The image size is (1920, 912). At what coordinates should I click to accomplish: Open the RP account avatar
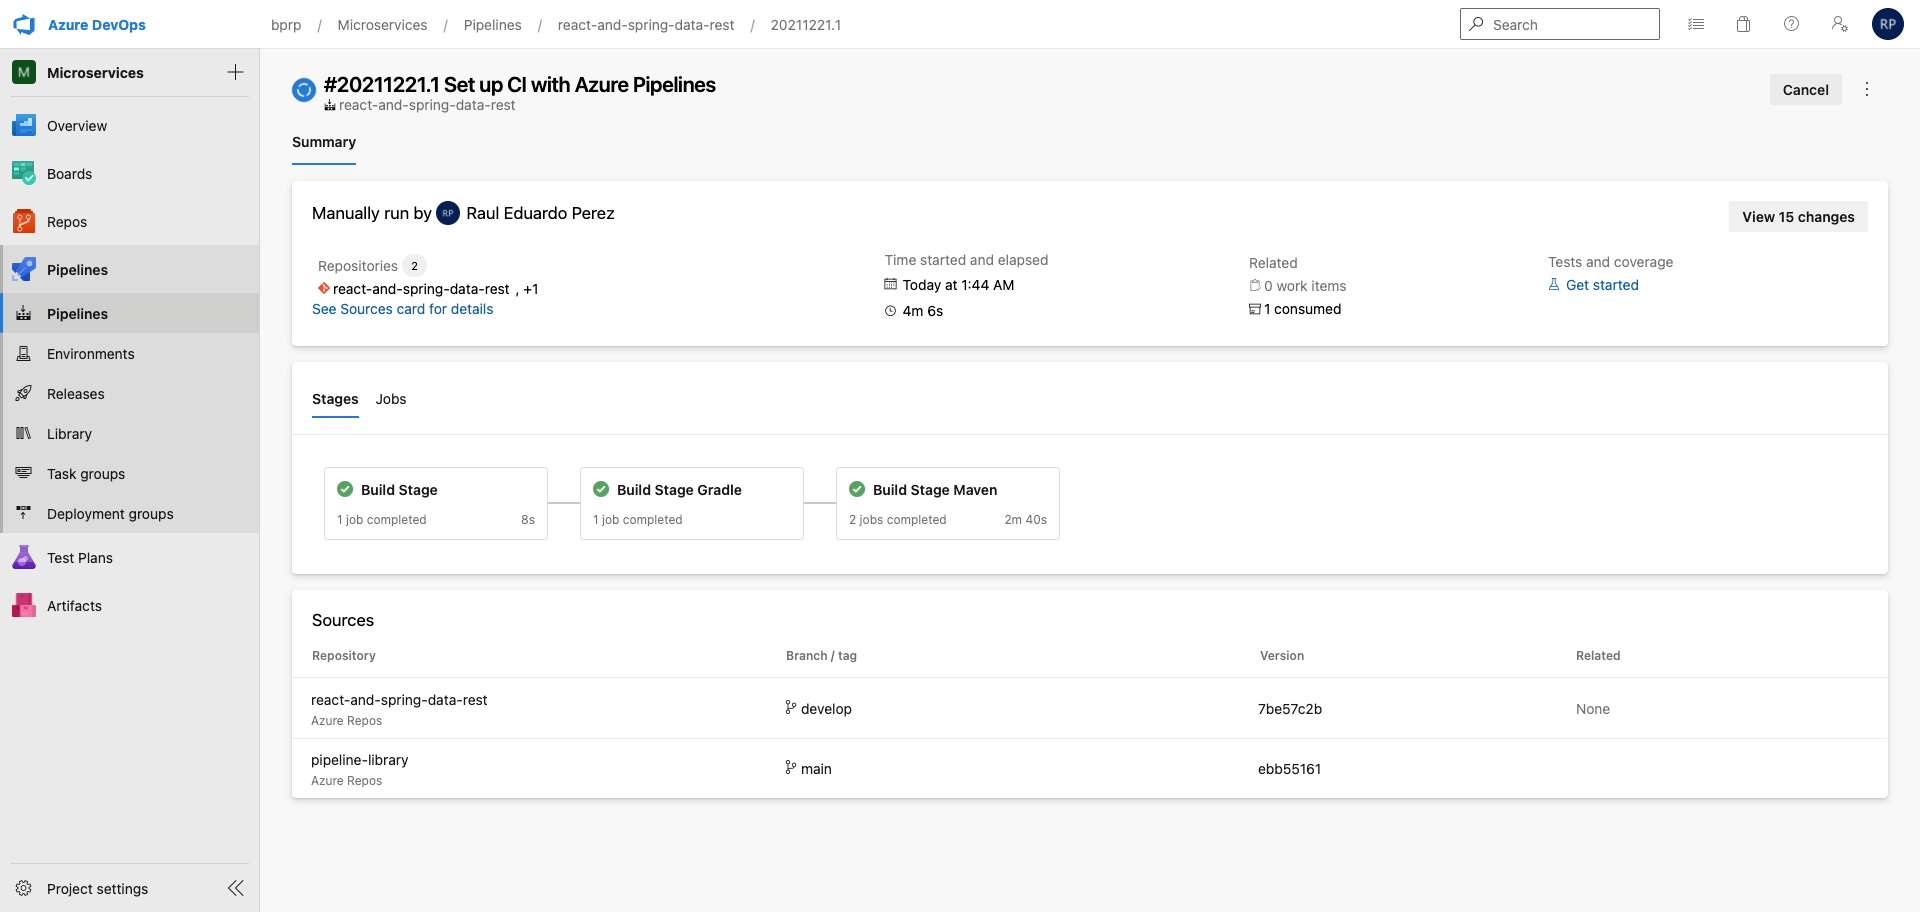coord(1888,24)
